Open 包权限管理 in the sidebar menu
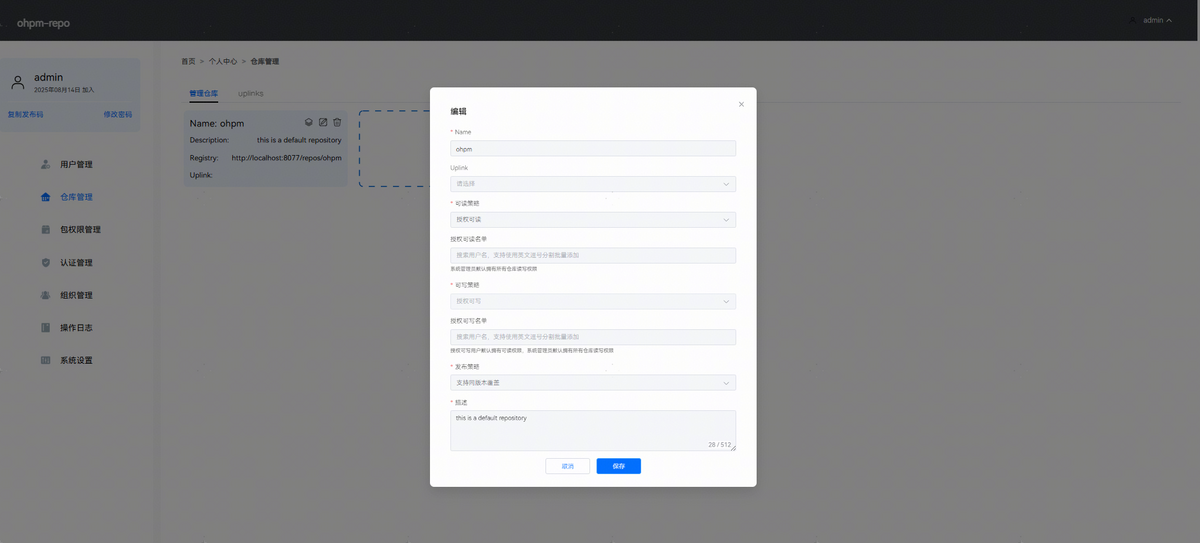The height and width of the screenshot is (543, 1200). [x=80, y=230]
